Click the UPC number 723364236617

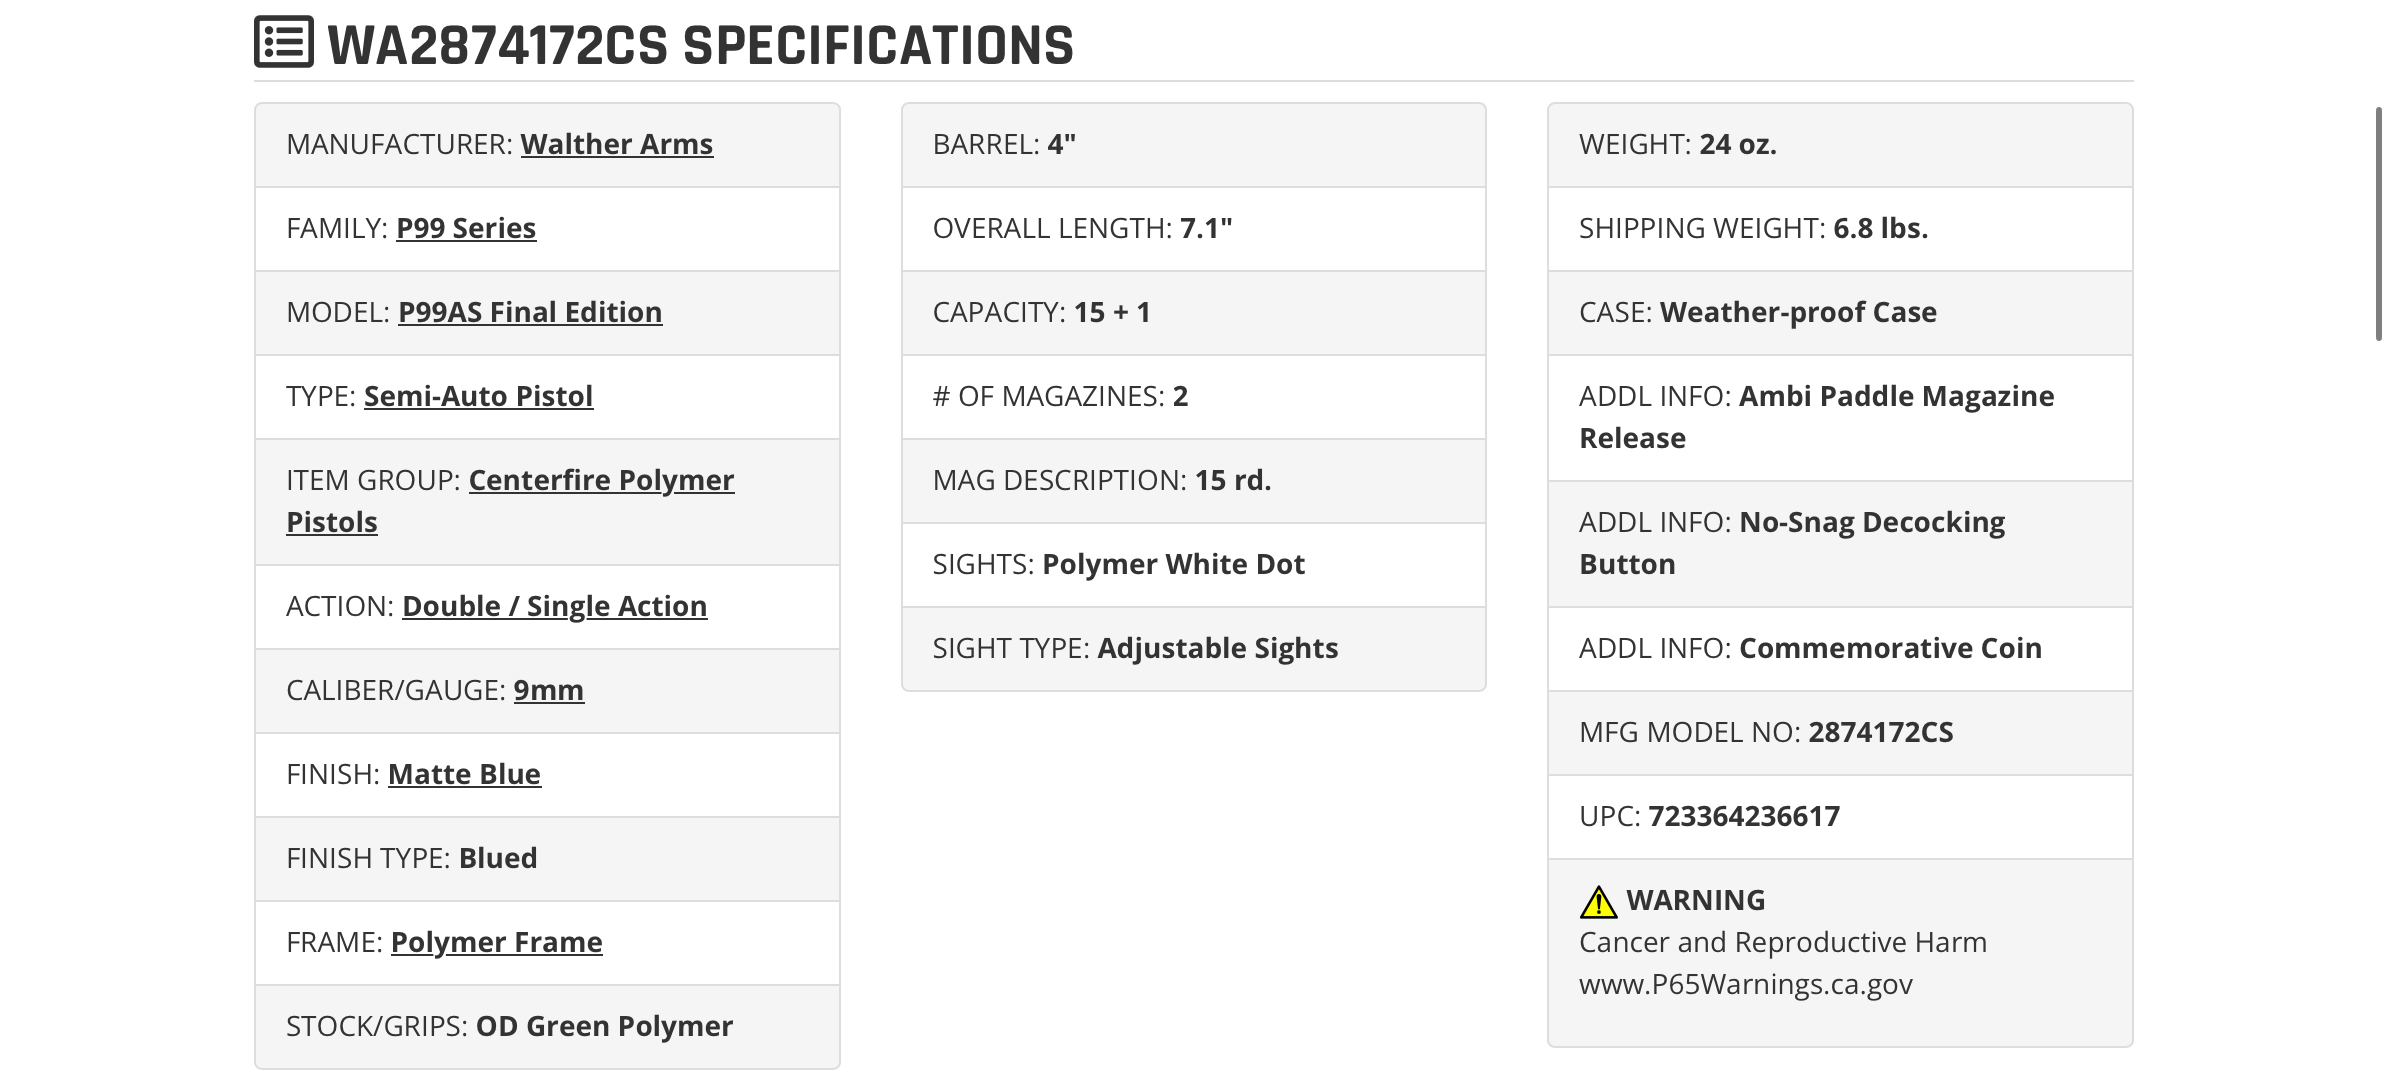coord(1744,816)
